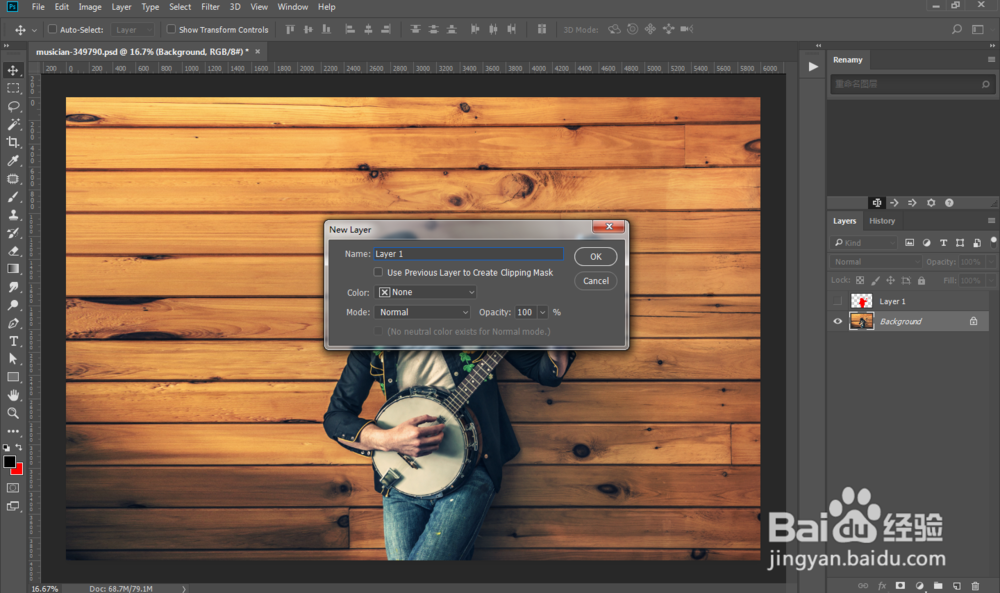Open Layers panel blend mode Normal dropdown
The height and width of the screenshot is (593, 1000).
pos(876,262)
